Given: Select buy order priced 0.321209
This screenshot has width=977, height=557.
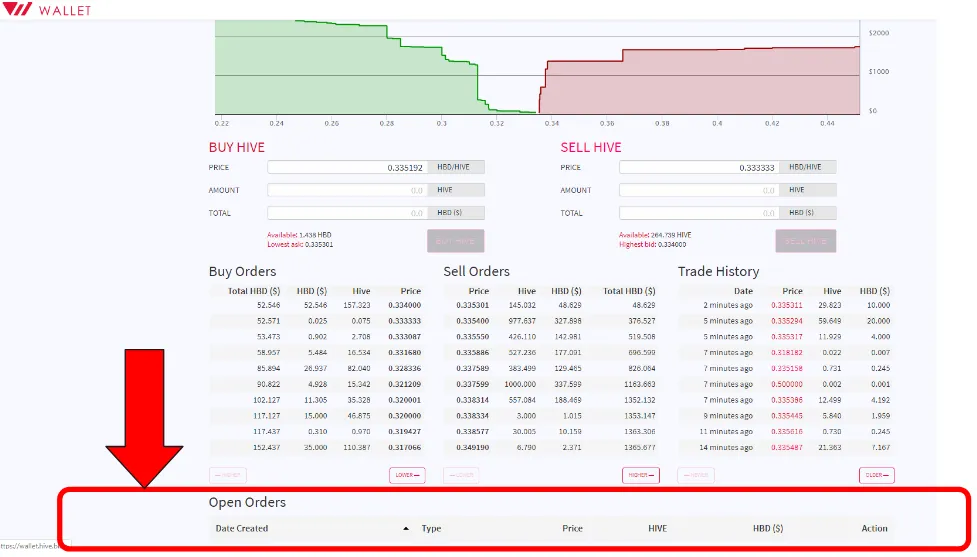Looking at the screenshot, I should tap(317, 384).
